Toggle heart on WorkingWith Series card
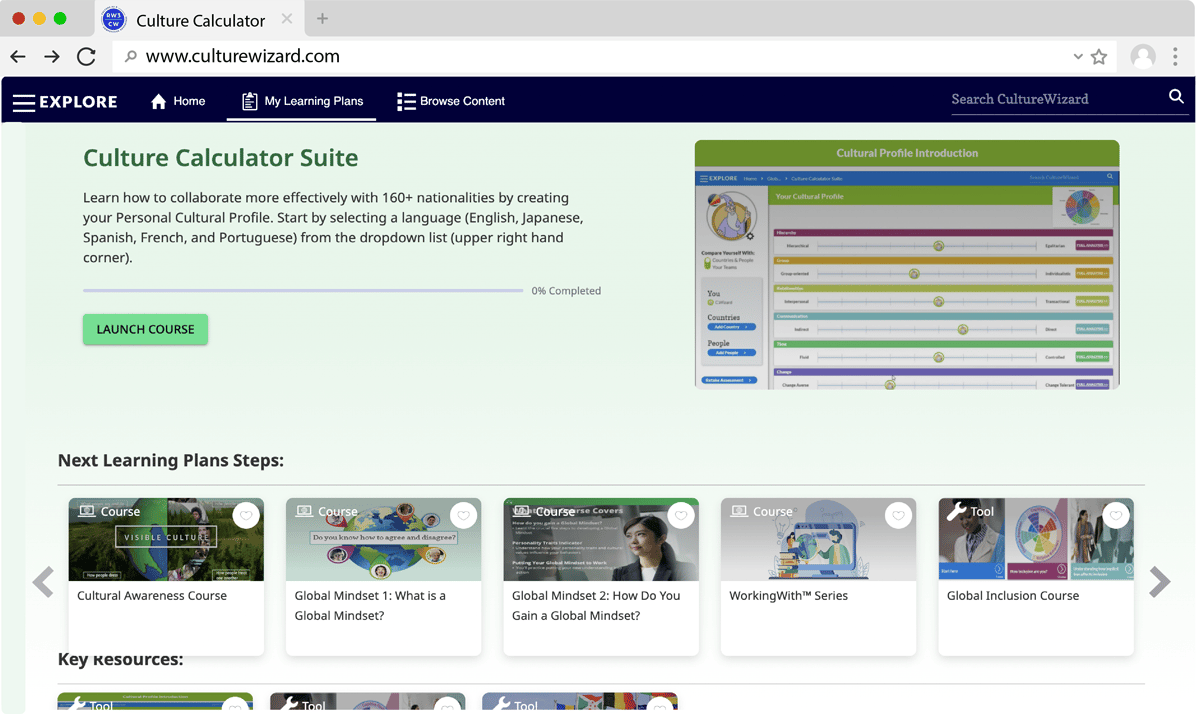Image resolution: width=1200 pixels, height=714 pixels. coord(898,516)
